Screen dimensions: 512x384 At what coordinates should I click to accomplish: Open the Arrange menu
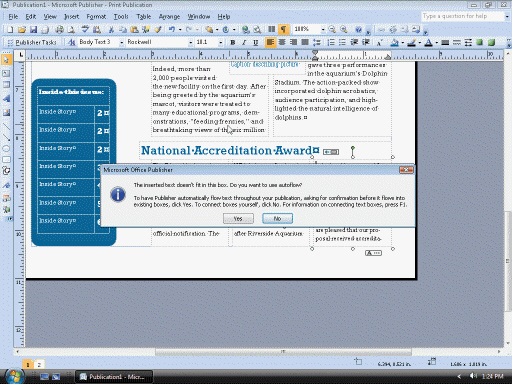click(x=169, y=17)
